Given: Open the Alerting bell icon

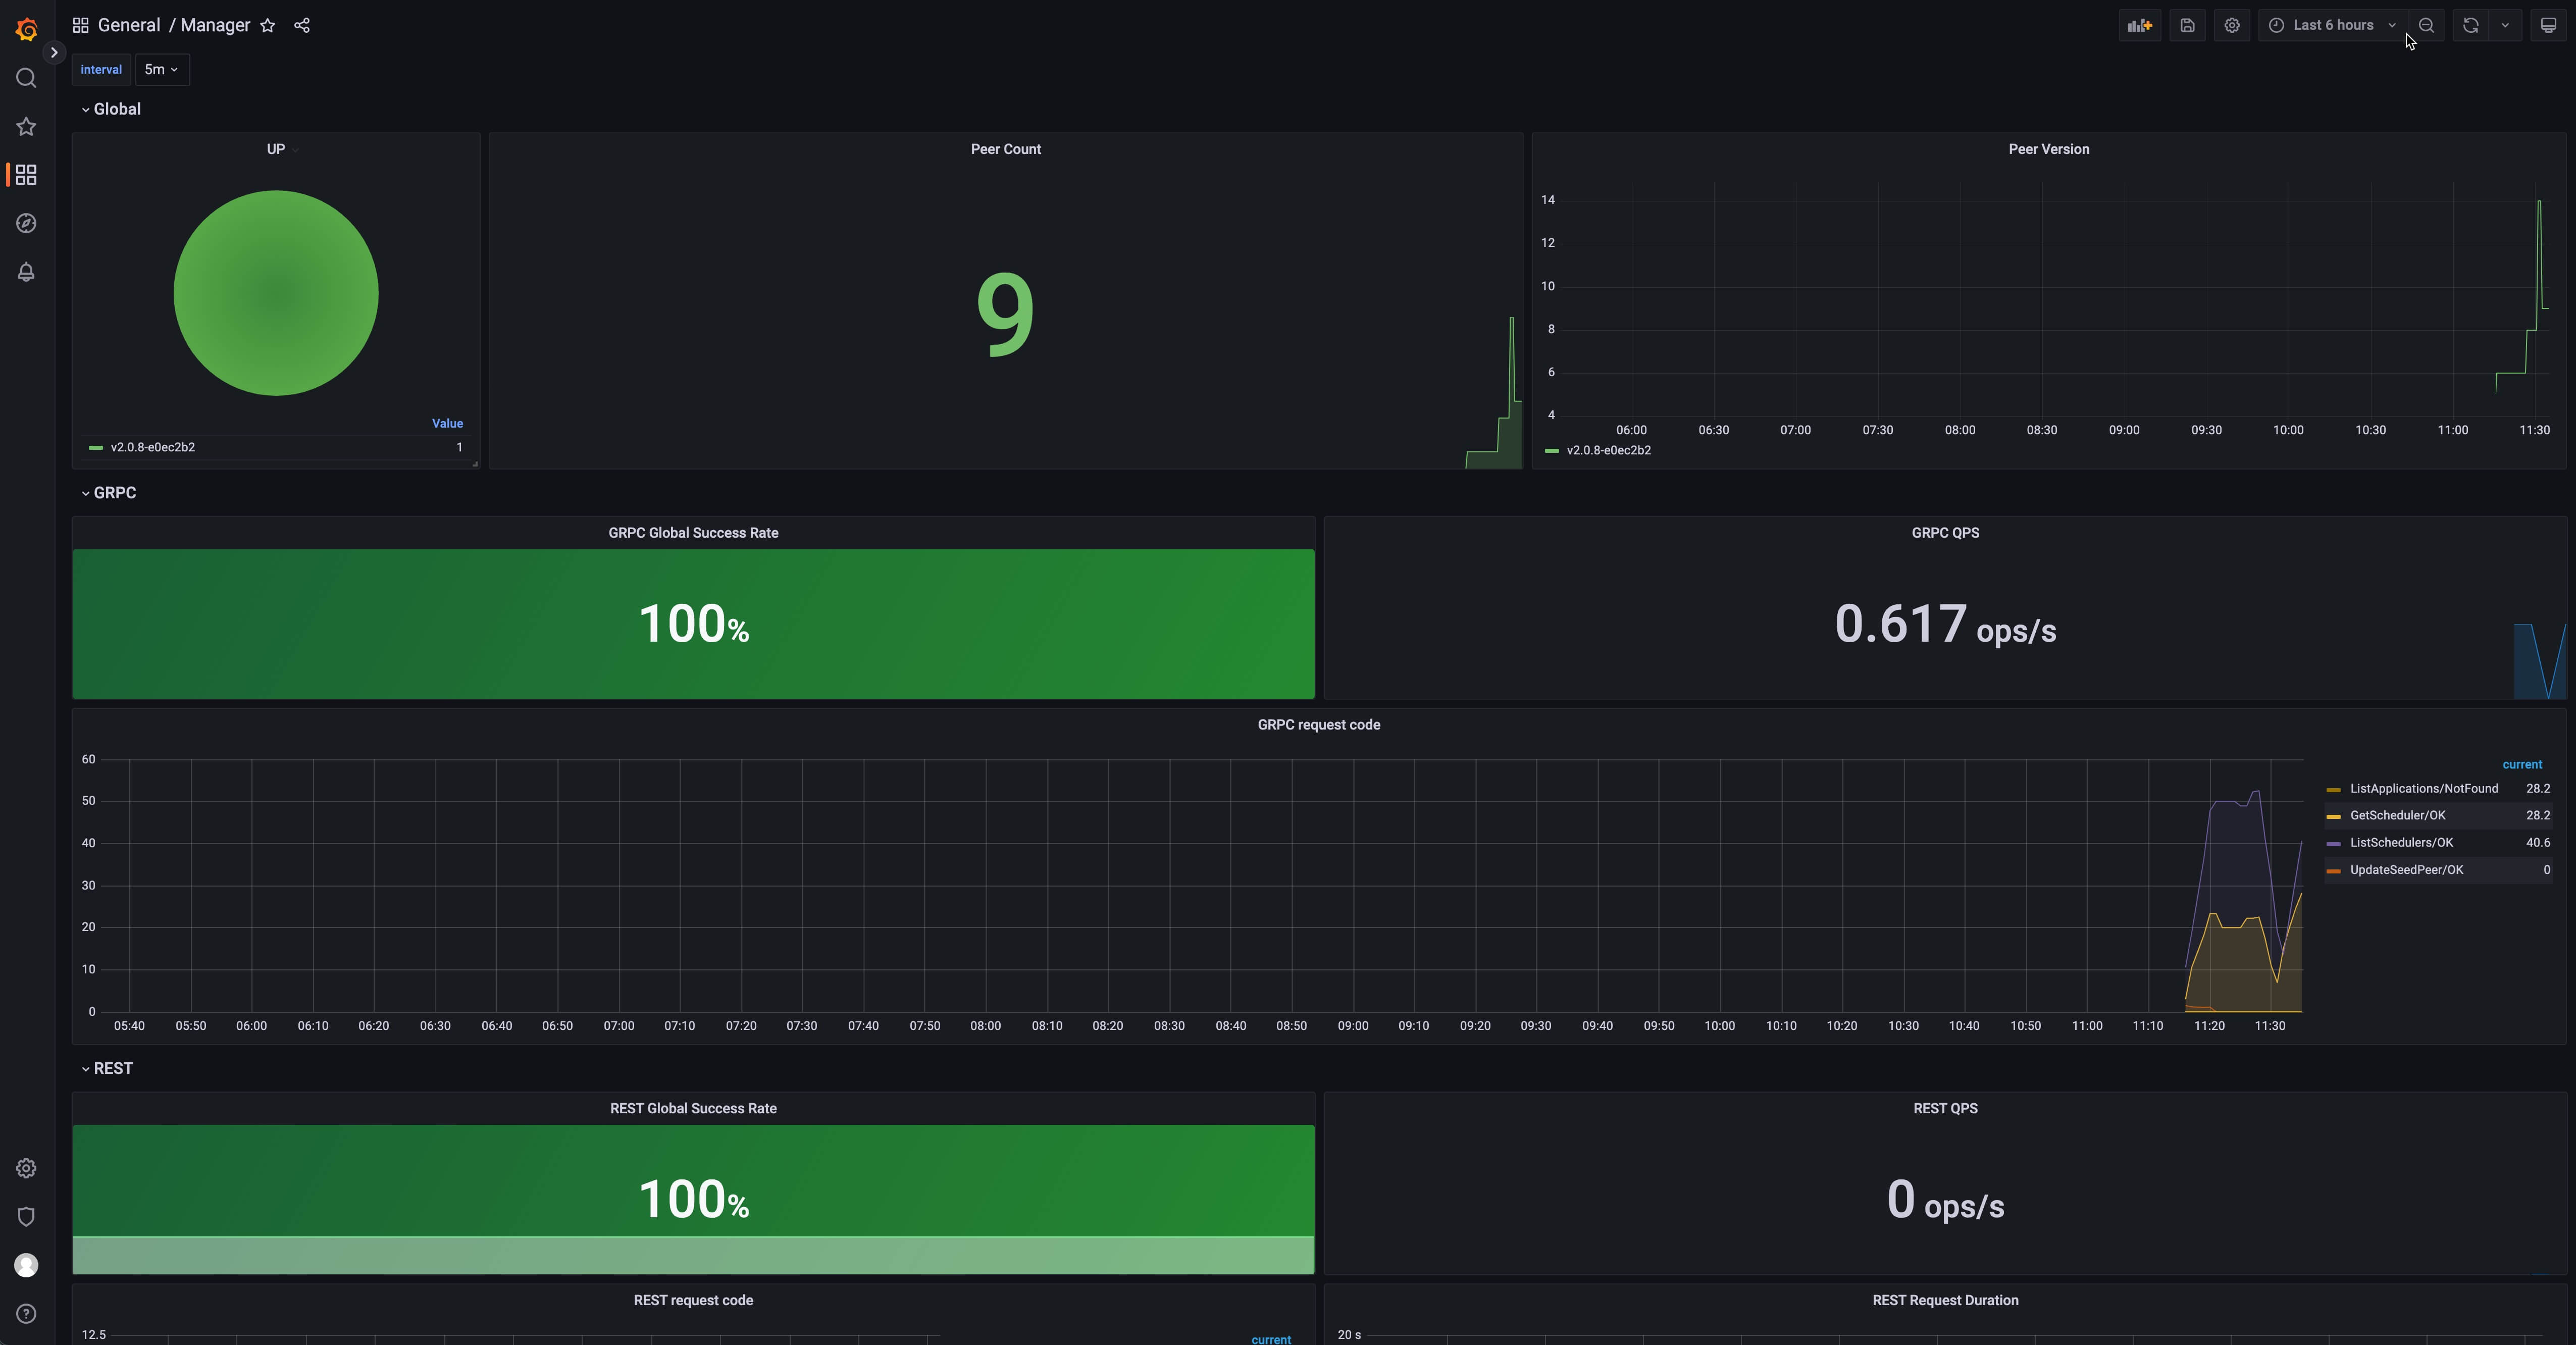Looking at the screenshot, I should [27, 272].
